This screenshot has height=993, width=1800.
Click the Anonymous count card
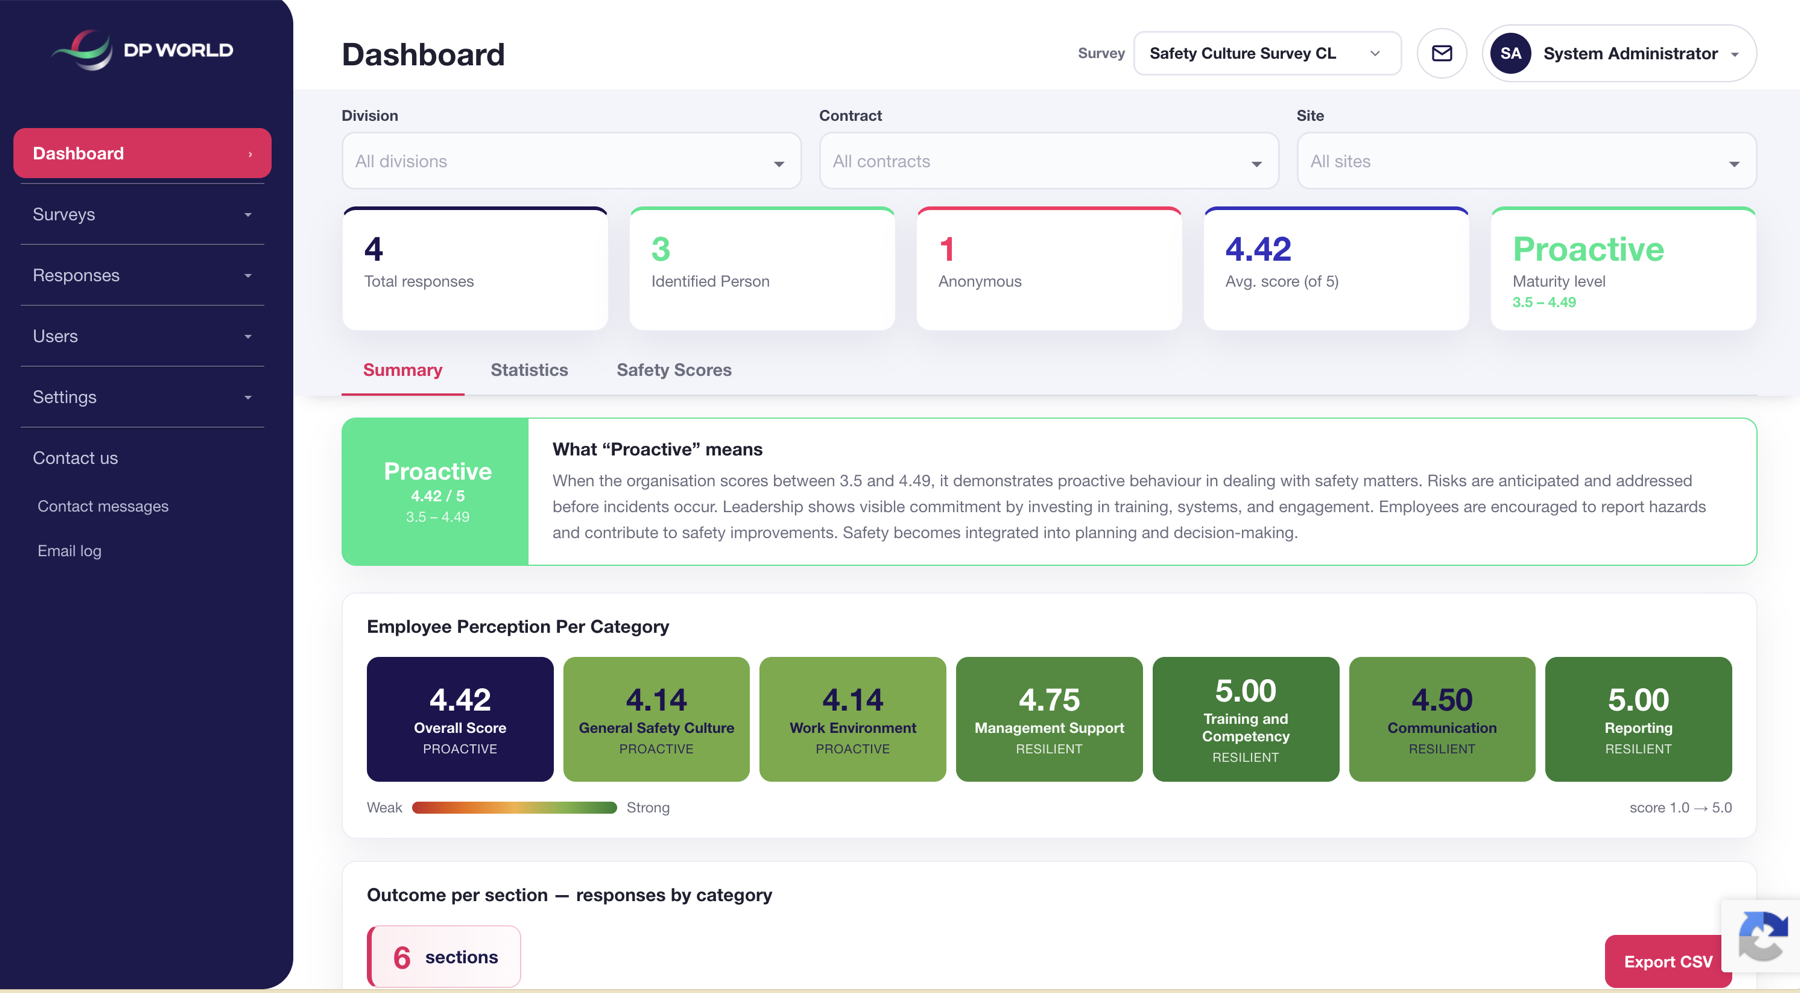(x=1049, y=268)
